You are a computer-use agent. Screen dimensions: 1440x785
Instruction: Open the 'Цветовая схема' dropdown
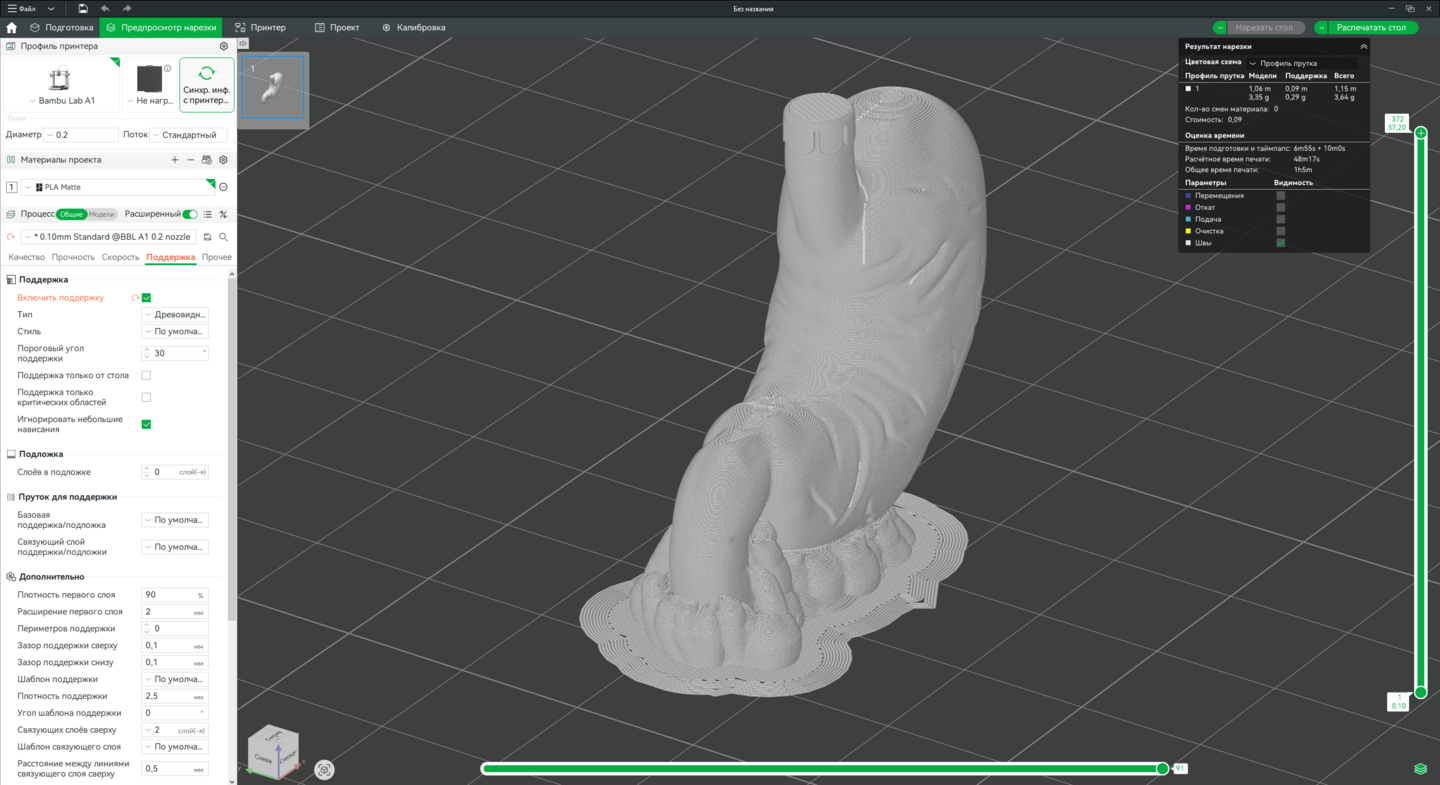1302,63
